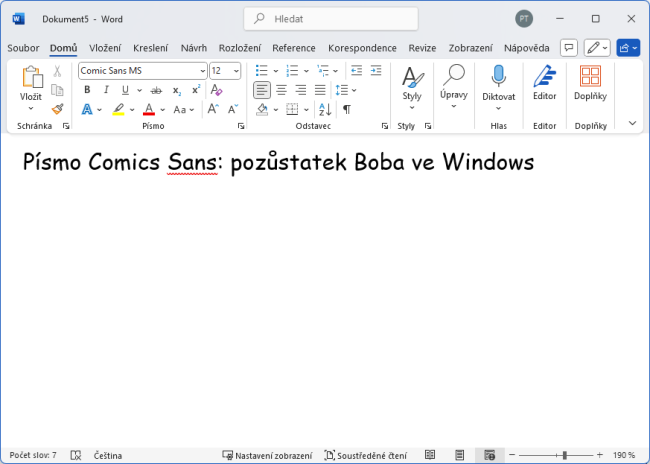Switch to Read mode view icon

[430, 455]
